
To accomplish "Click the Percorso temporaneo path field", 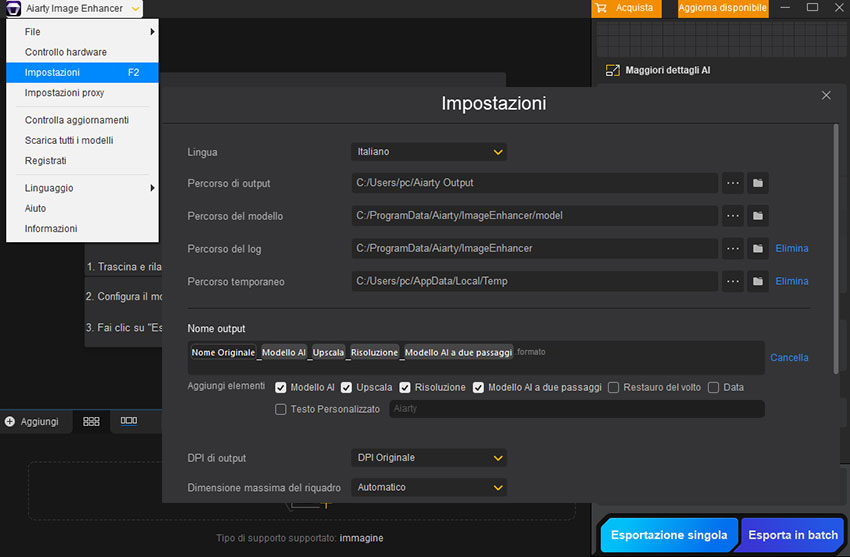I will 535,281.
